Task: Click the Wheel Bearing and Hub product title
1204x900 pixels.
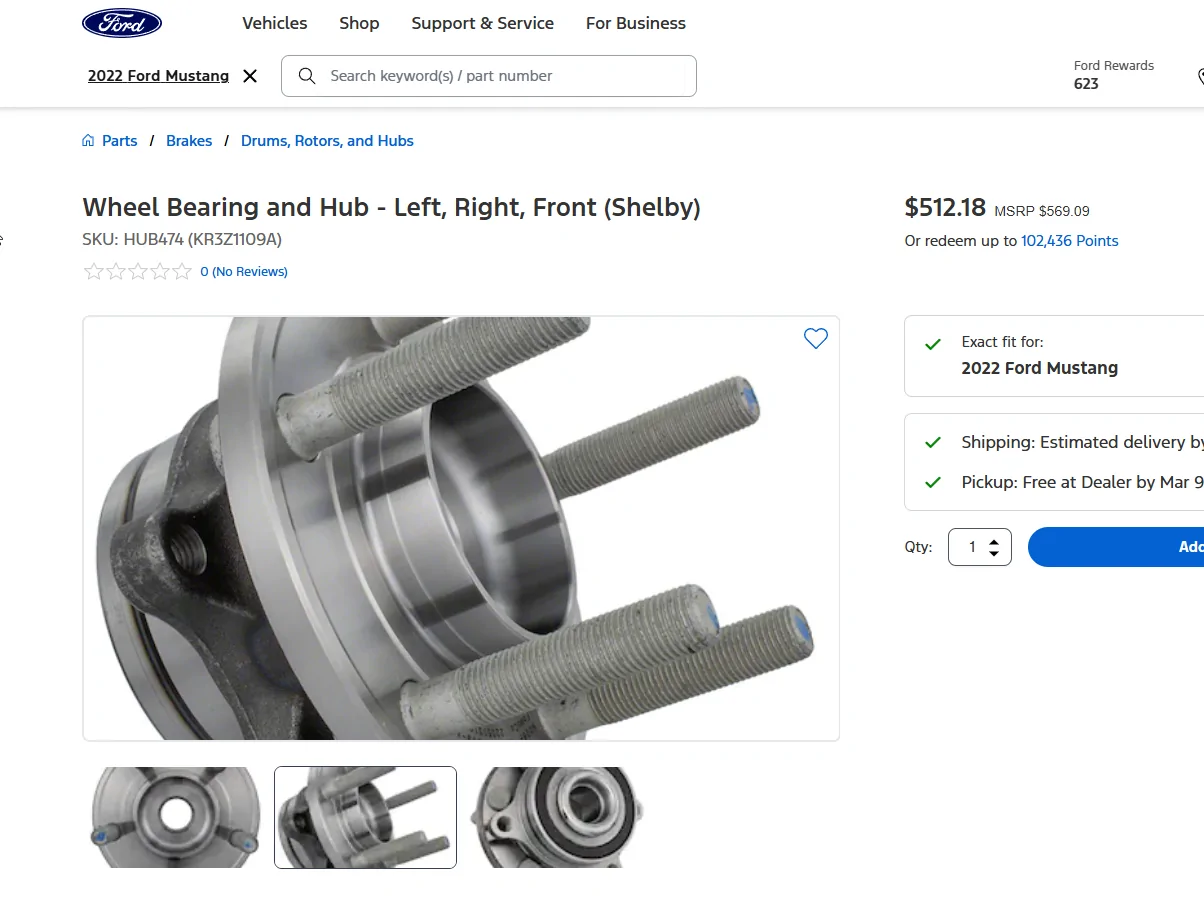Action: click(391, 208)
